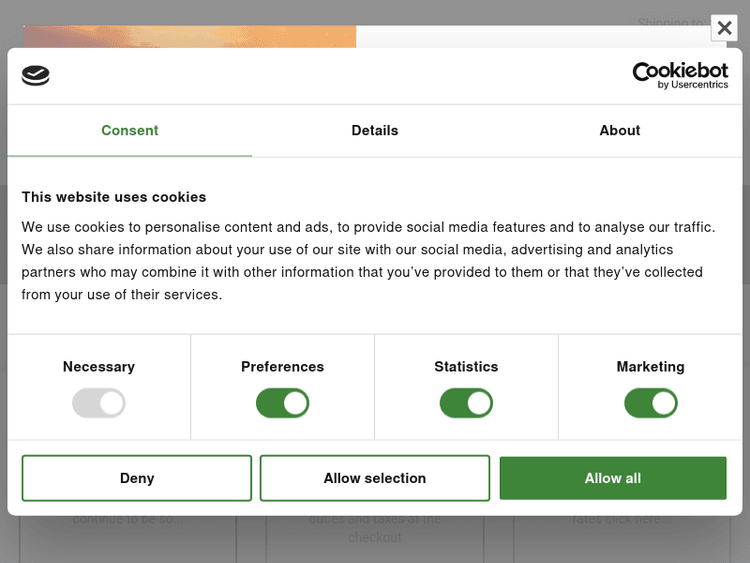Click the cookie usage description paragraph
The width and height of the screenshot is (750, 563).
(x=368, y=261)
